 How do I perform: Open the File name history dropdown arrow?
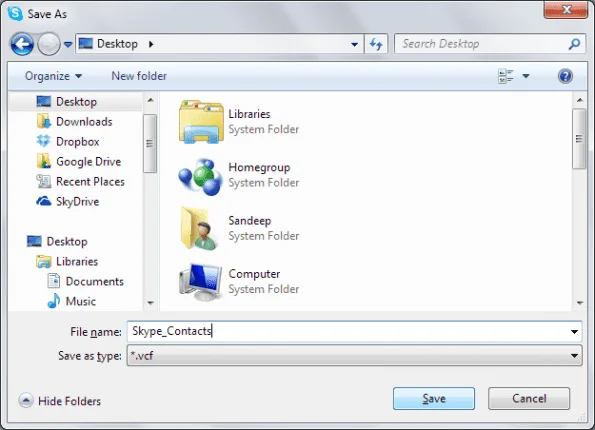click(x=574, y=332)
